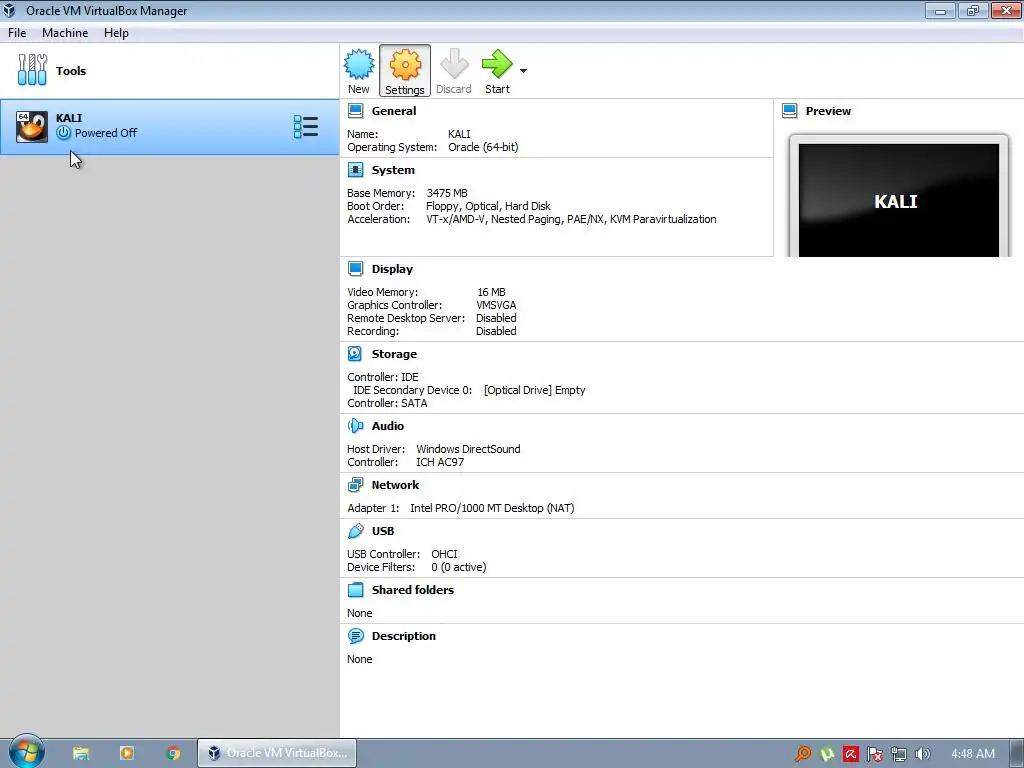Click the 'ICH AC97' audio controller value
Image resolution: width=1024 pixels, height=768 pixels.
(440, 462)
